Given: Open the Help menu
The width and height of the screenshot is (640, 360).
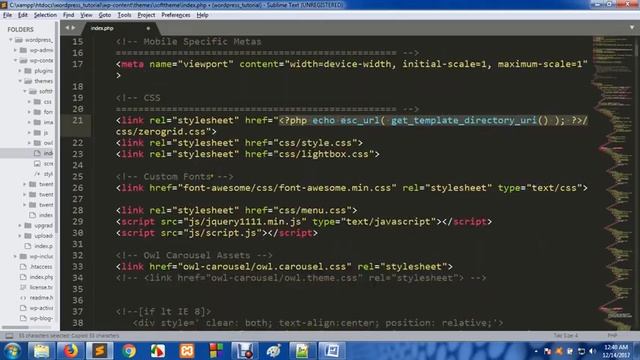Looking at the screenshot, I should [202, 15].
